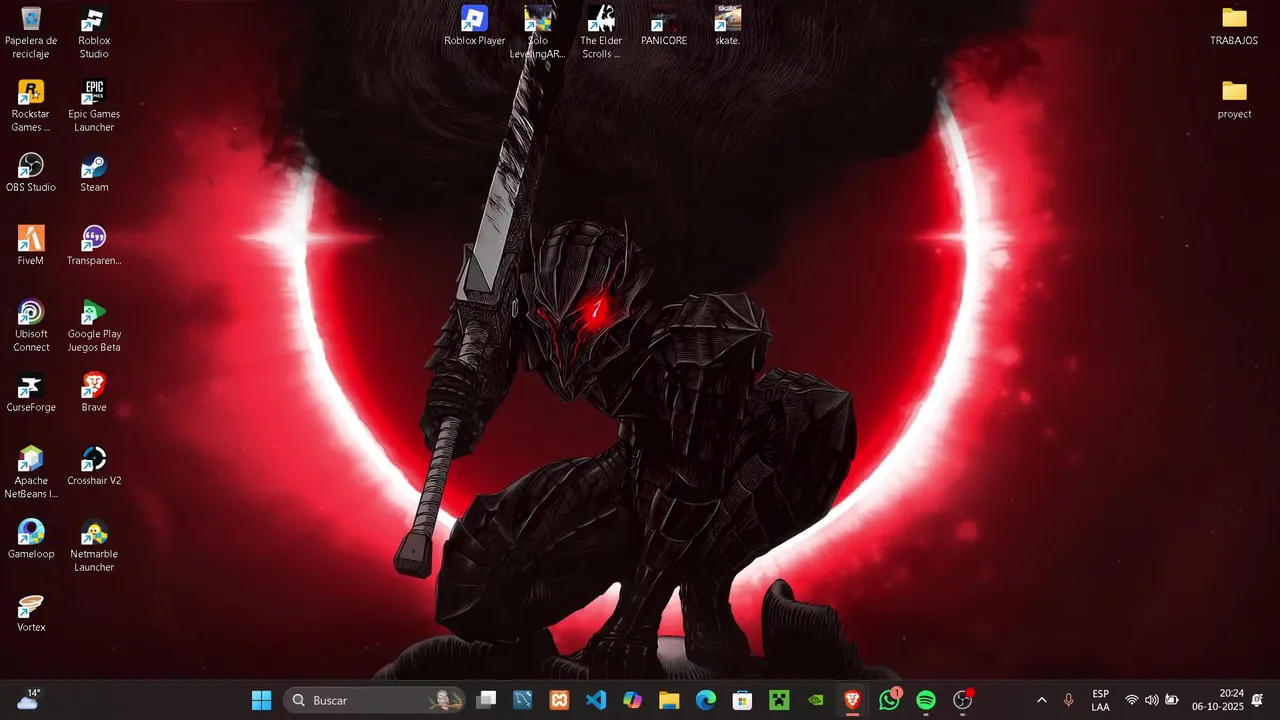Open Wi-Fi network quick settings
Viewport: 1280px width, 720px height.
click(1132, 700)
